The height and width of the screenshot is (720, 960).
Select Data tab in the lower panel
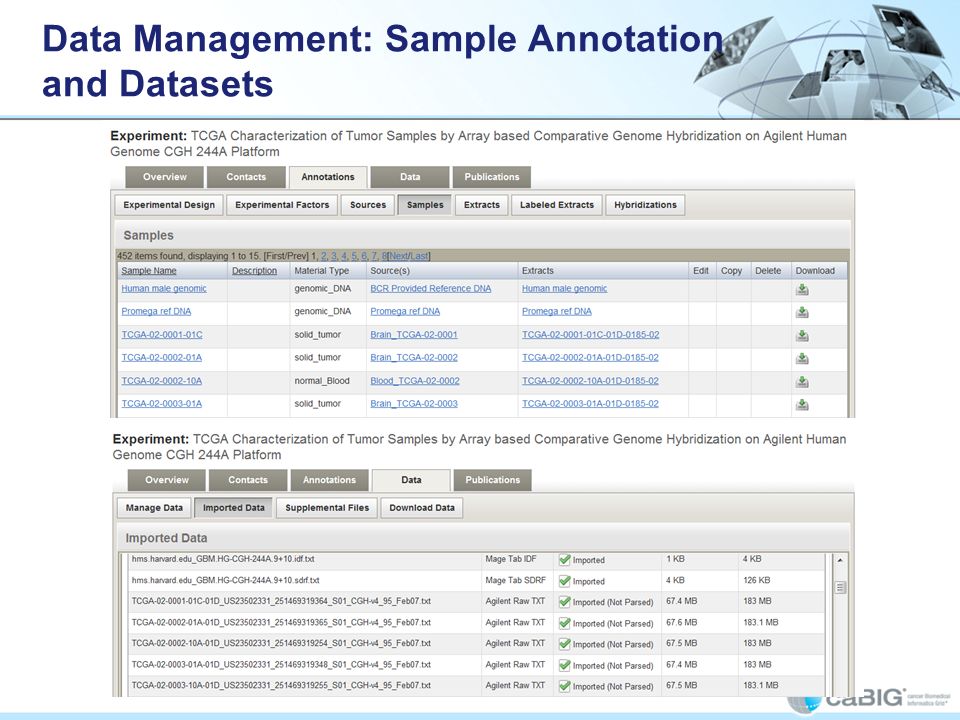tap(411, 480)
